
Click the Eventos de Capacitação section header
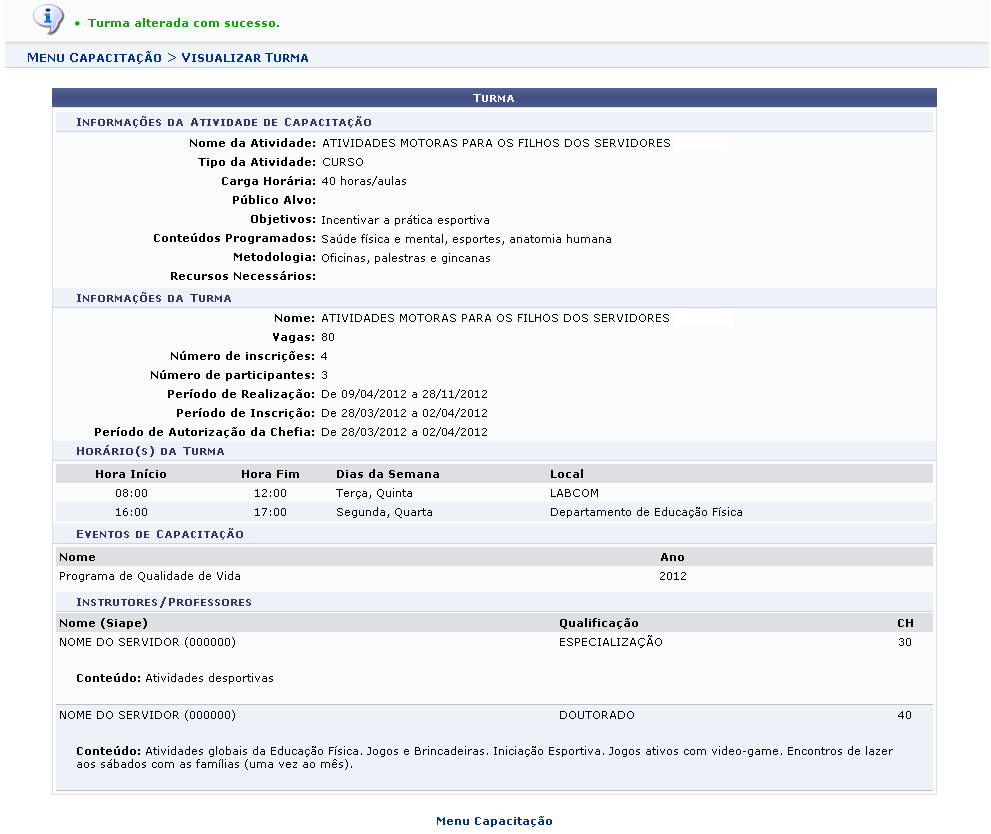[x=160, y=534]
